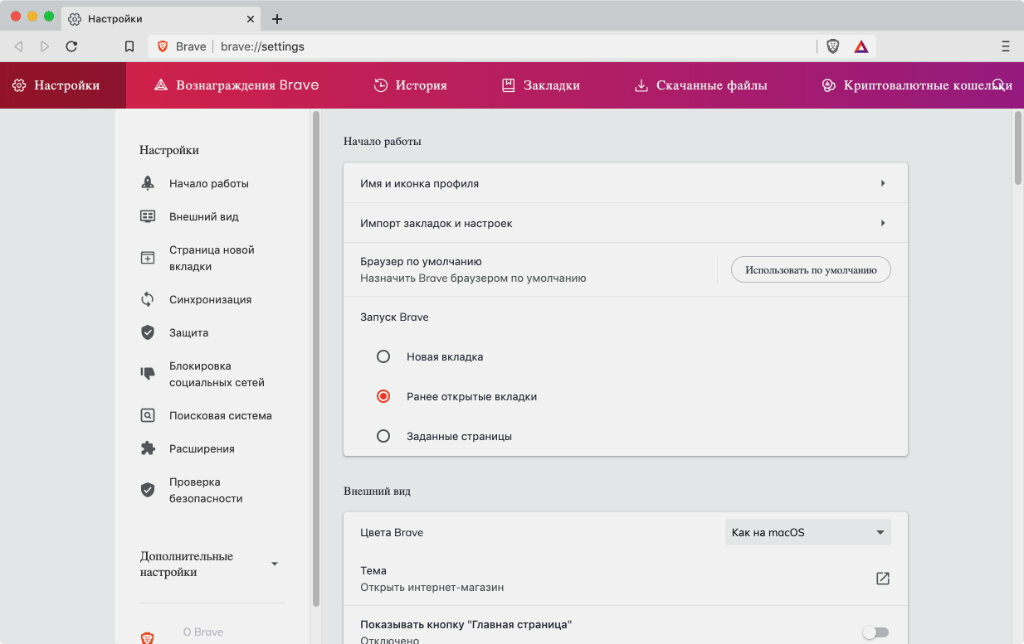Click the Защита shield icon
Screen dimensions: 1024x644
click(148, 332)
